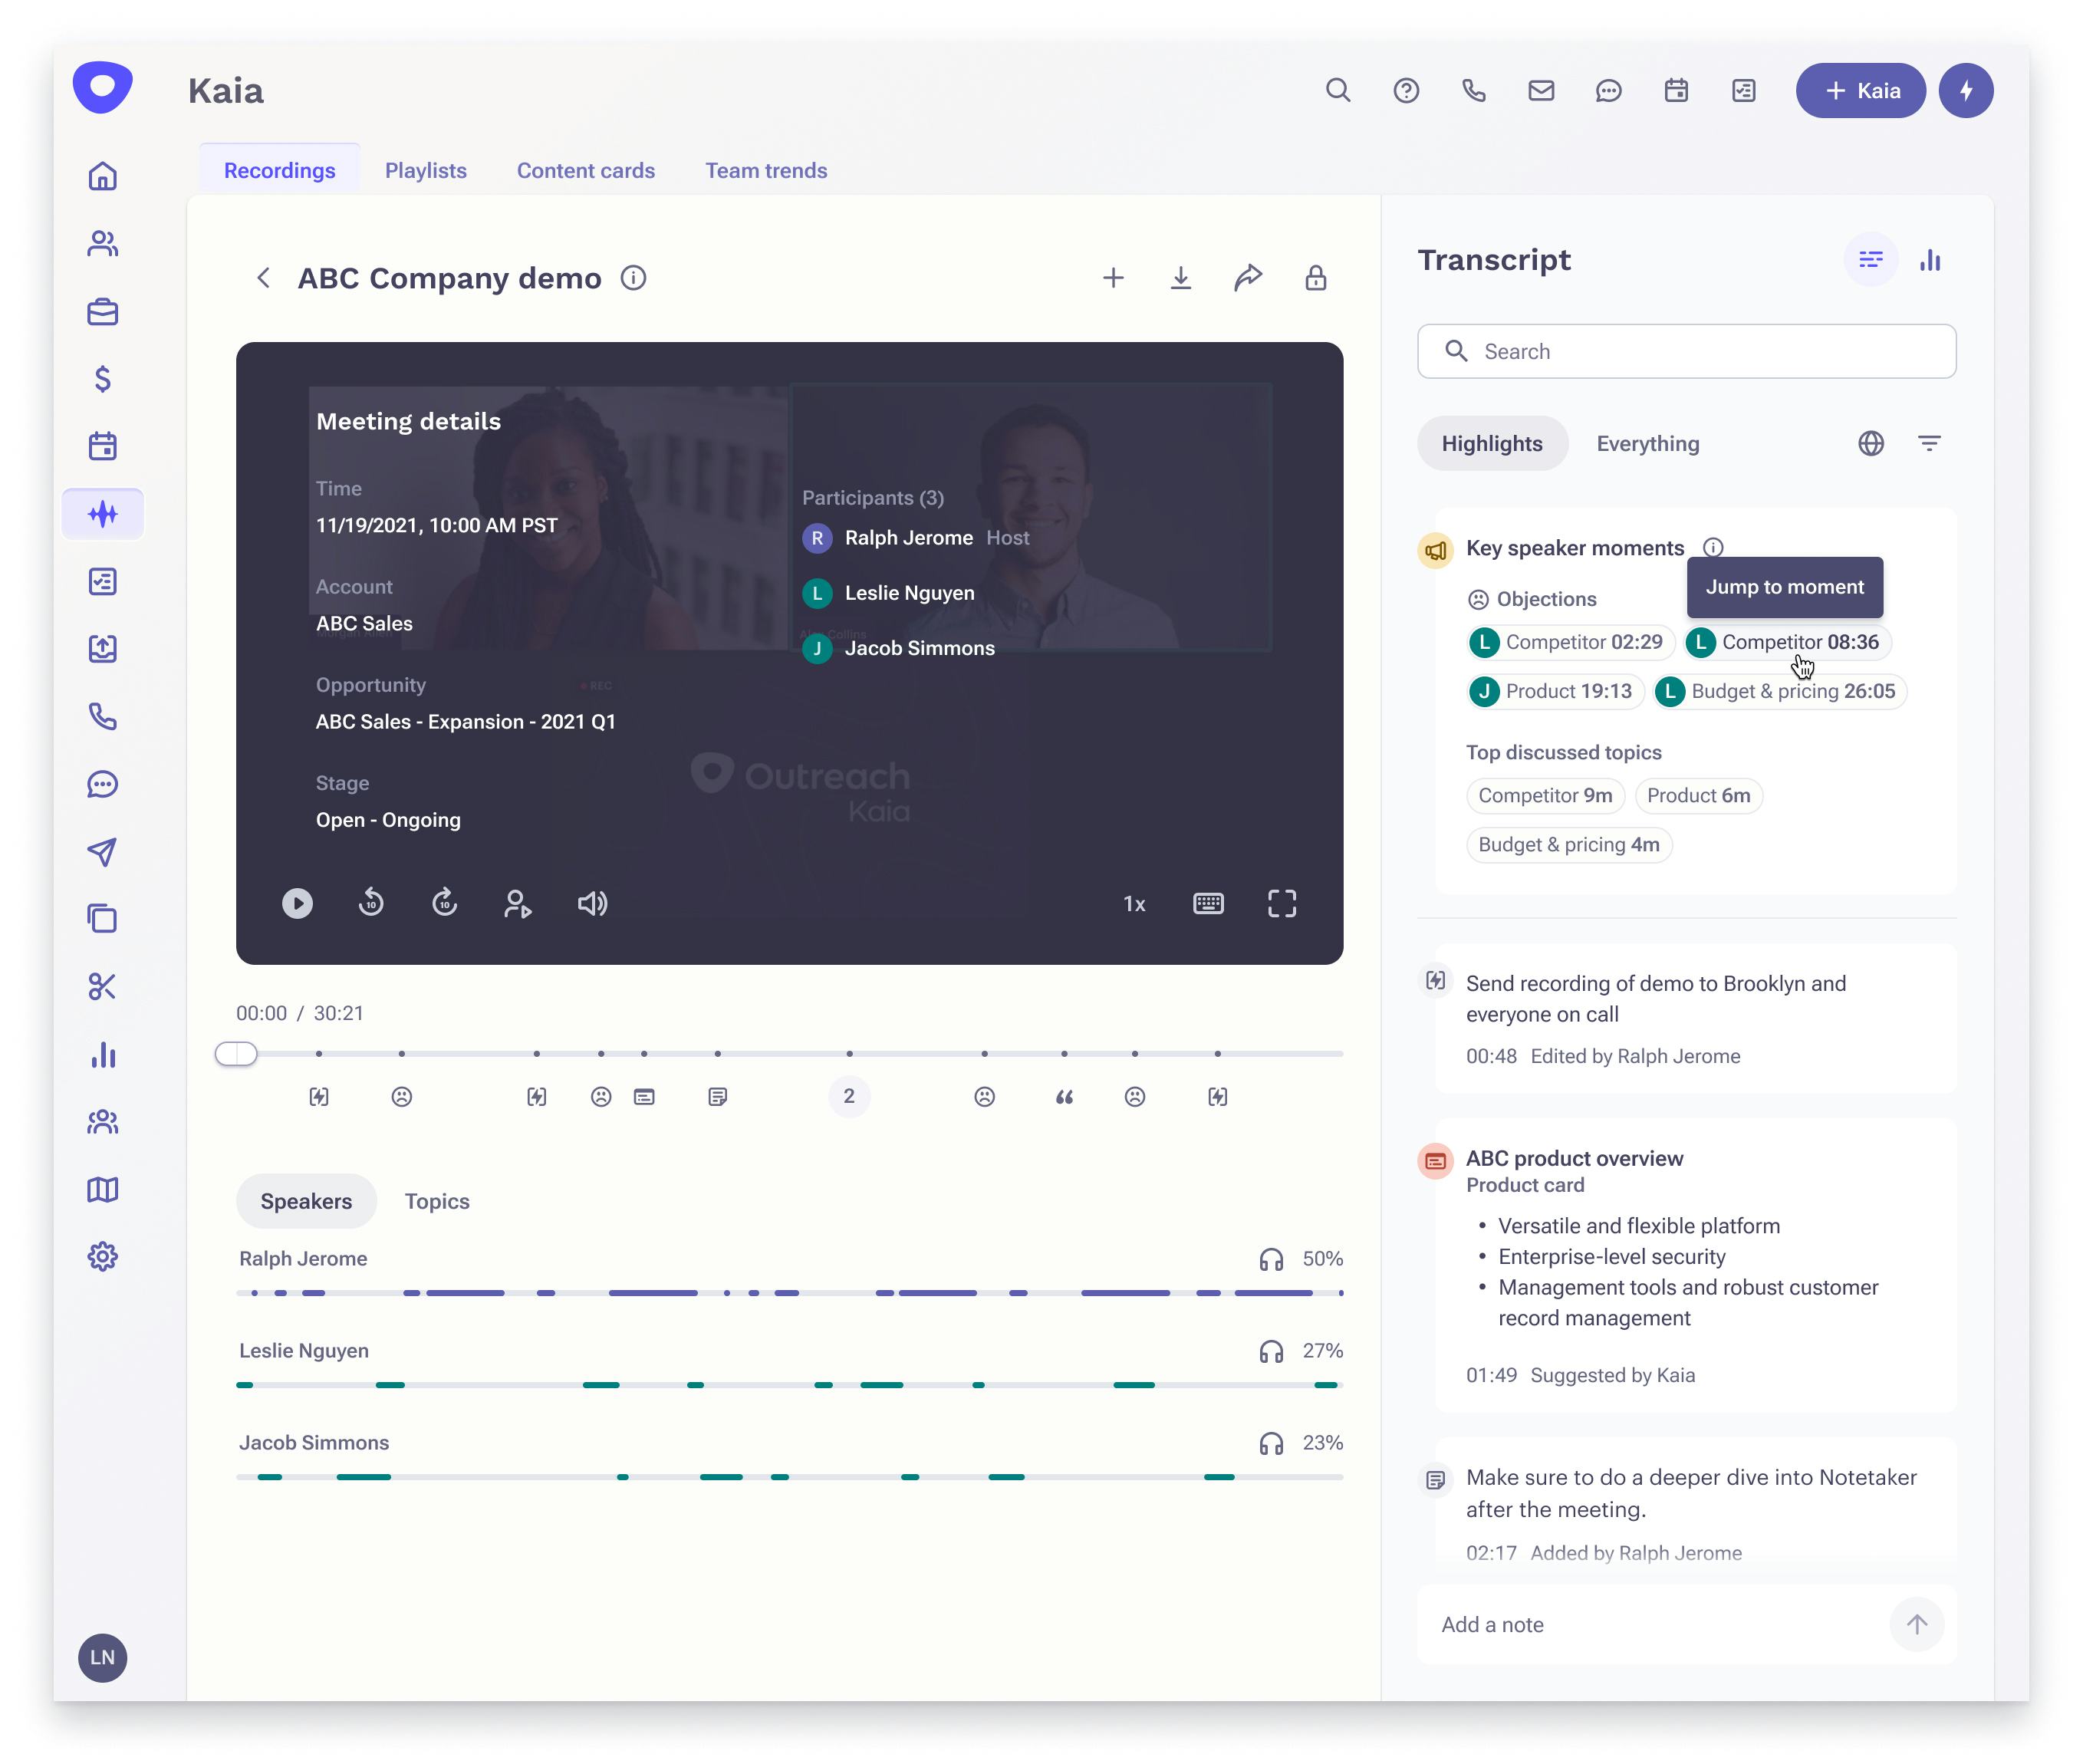2083x1764 pixels.
Task: Open the transcript filter options
Action: point(1929,443)
